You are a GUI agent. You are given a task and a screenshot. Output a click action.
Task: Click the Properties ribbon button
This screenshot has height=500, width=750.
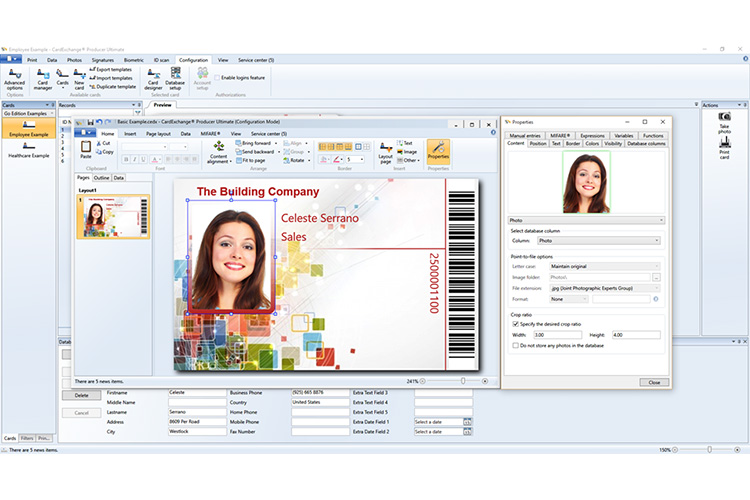pyautogui.click(x=438, y=151)
